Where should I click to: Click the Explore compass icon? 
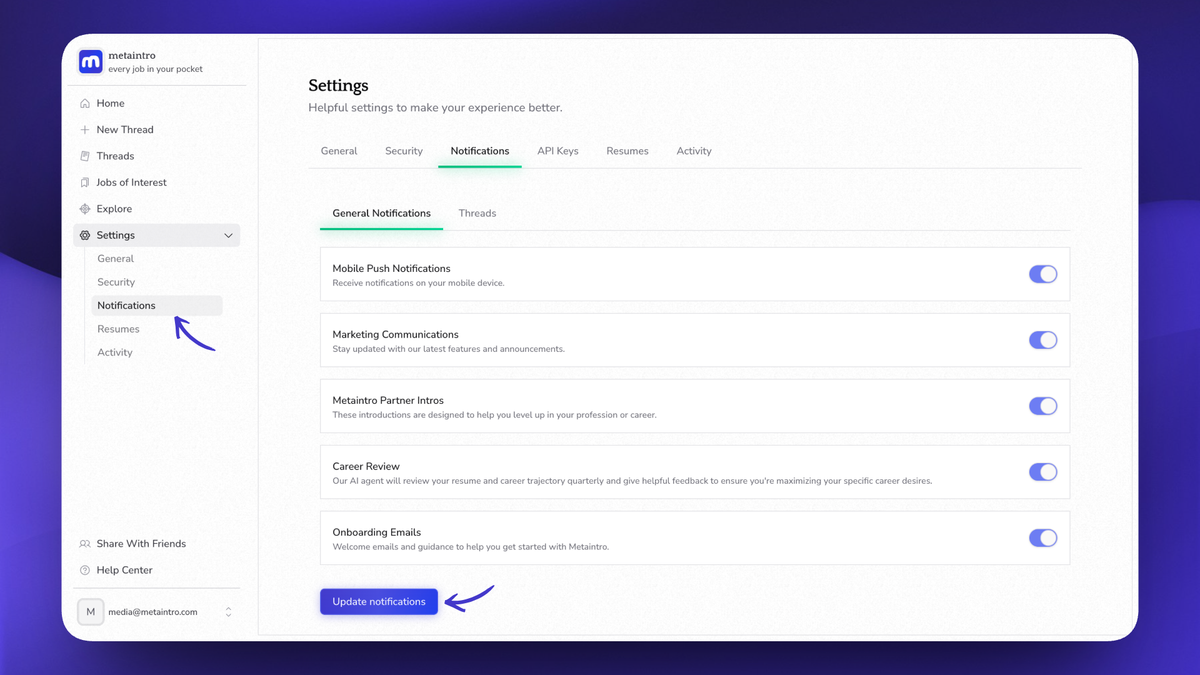point(85,209)
